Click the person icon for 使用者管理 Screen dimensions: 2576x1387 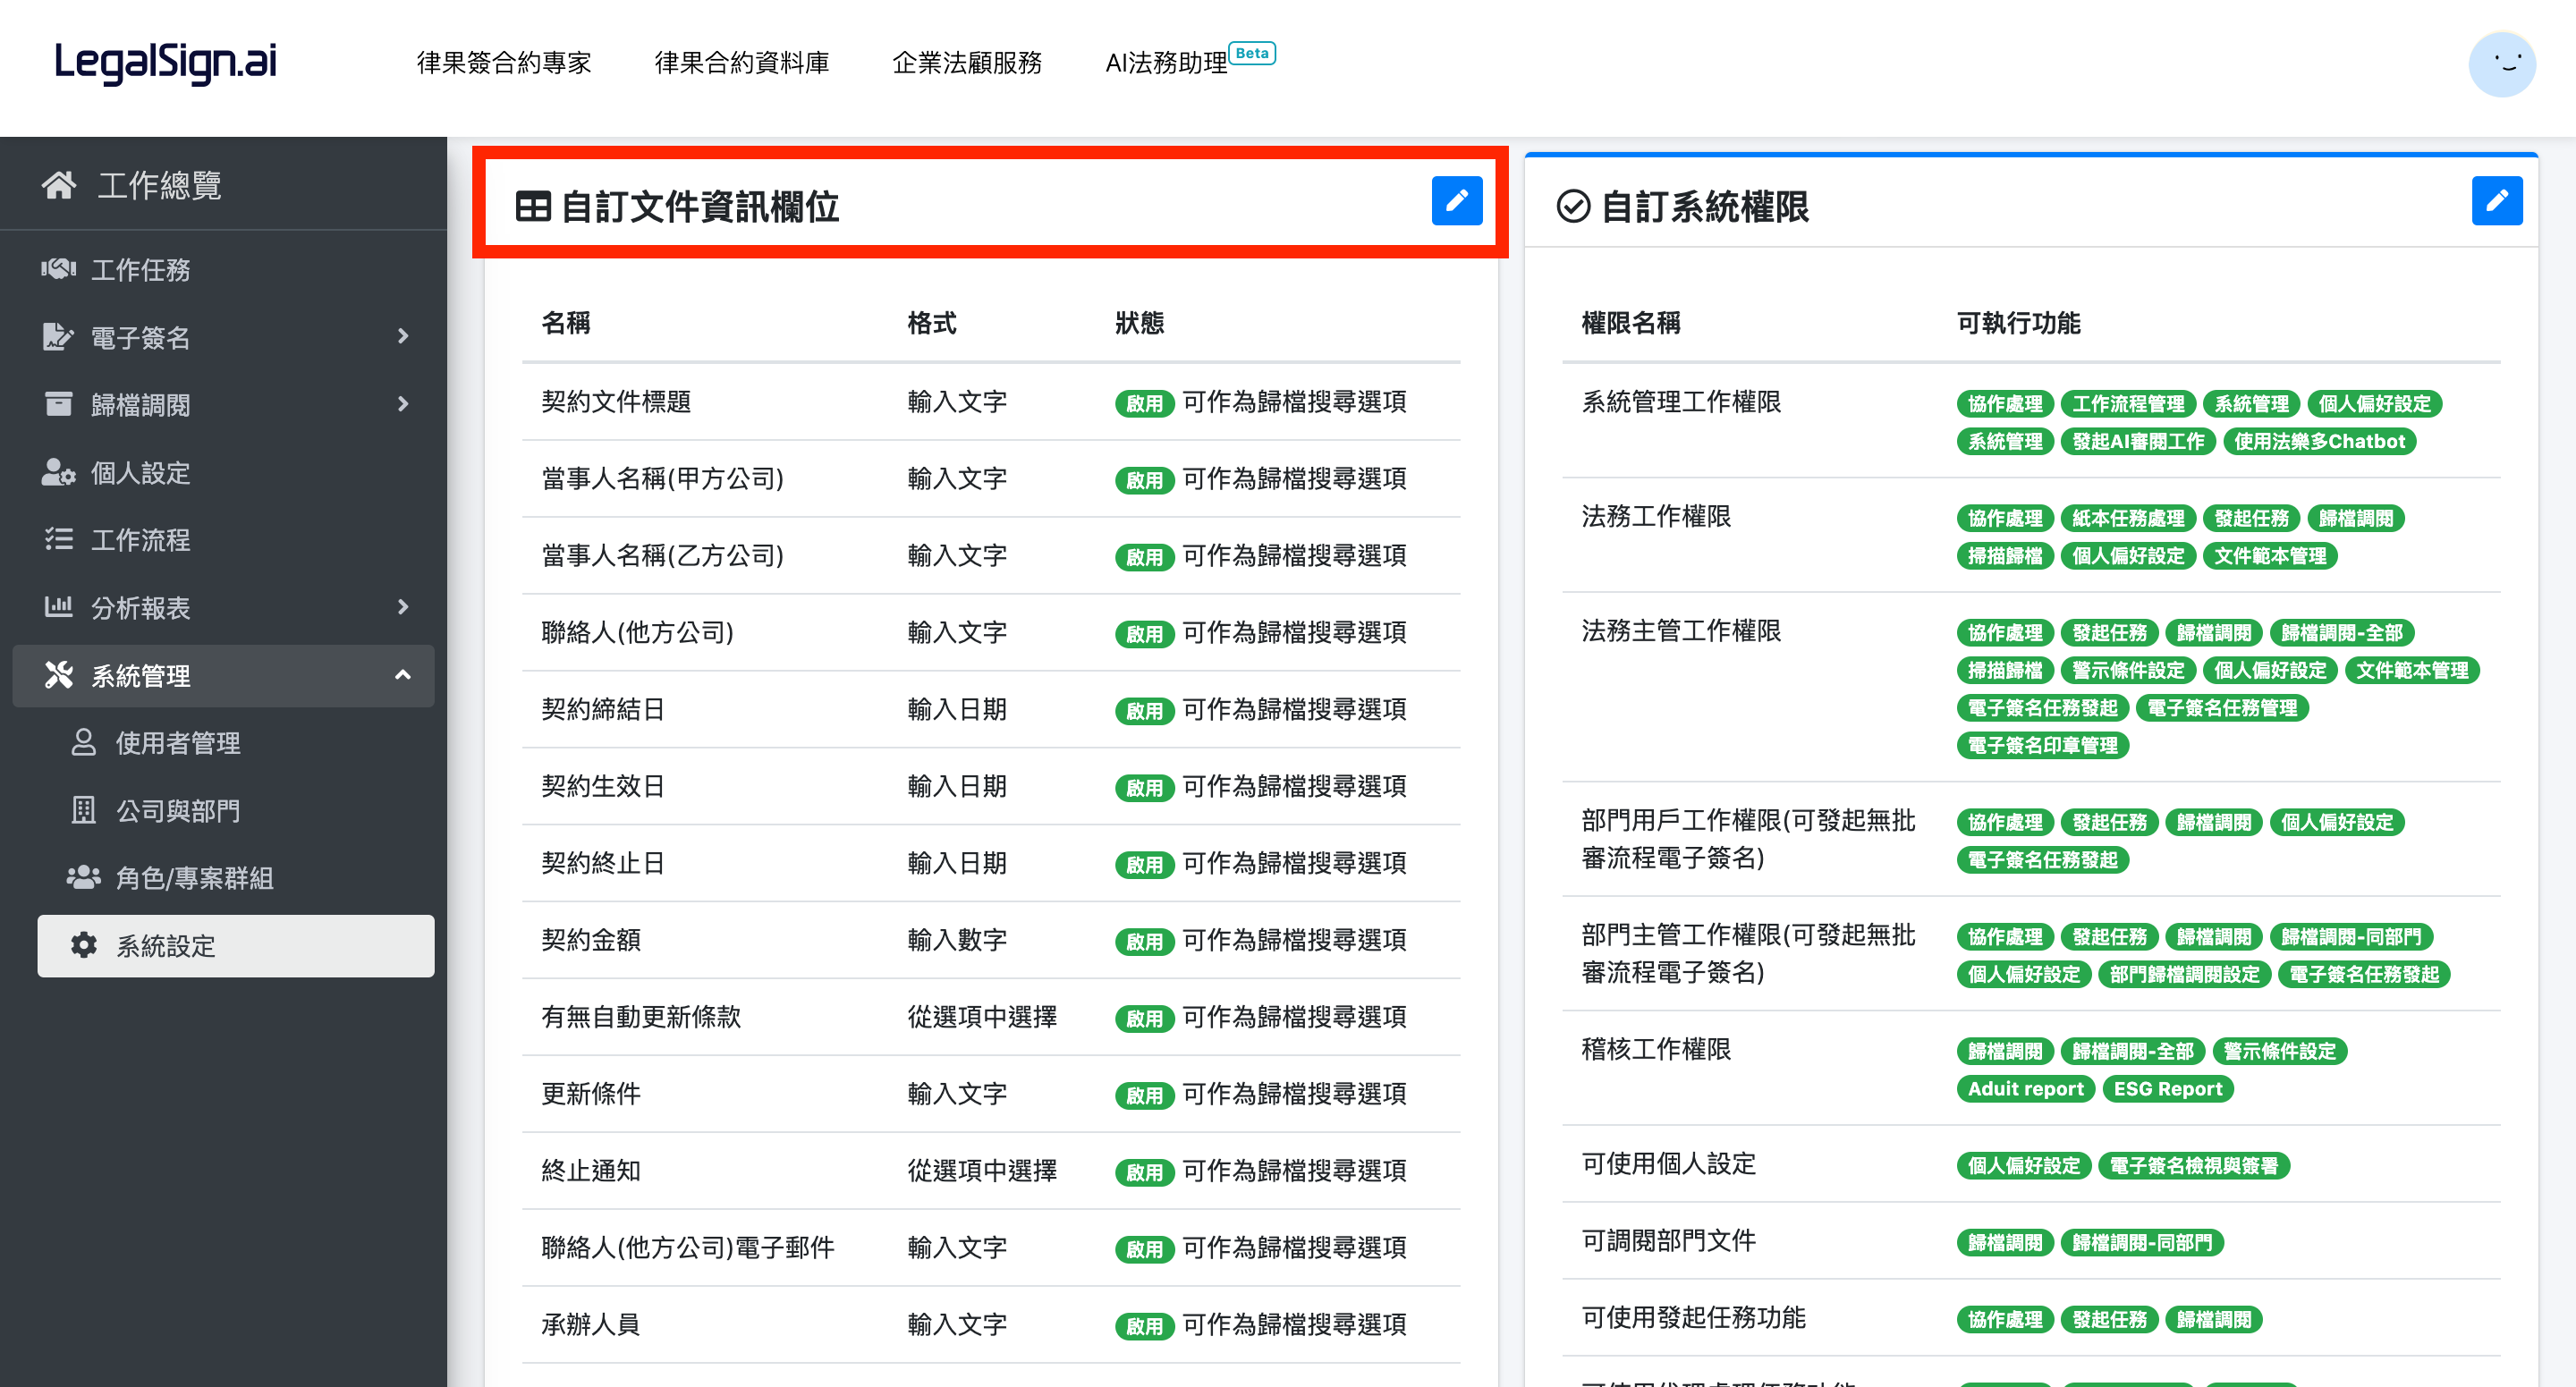[84, 742]
